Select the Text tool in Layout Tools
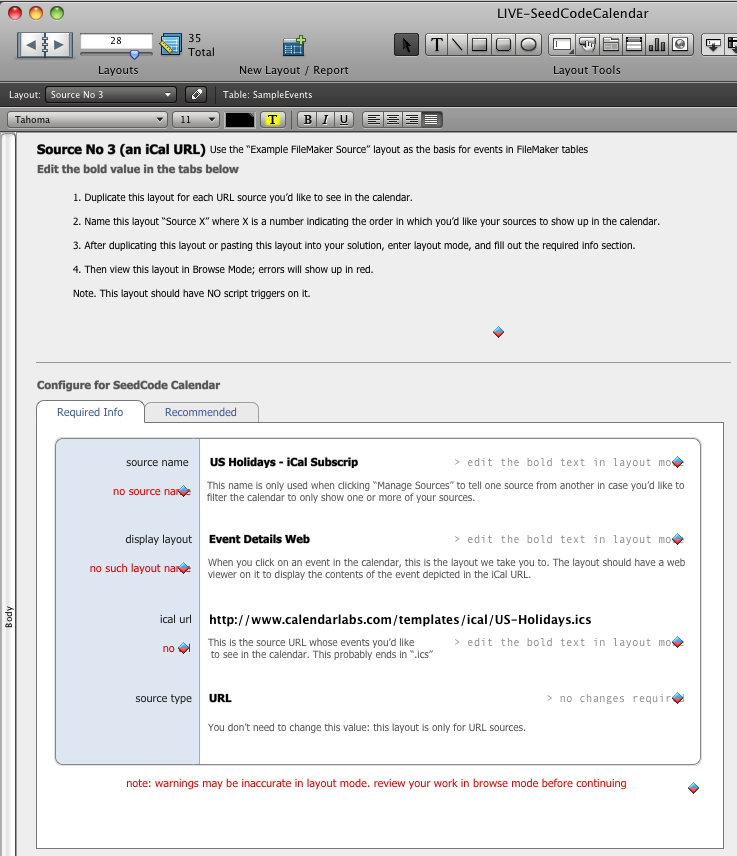Screen dimensions: 737x856 [437, 45]
